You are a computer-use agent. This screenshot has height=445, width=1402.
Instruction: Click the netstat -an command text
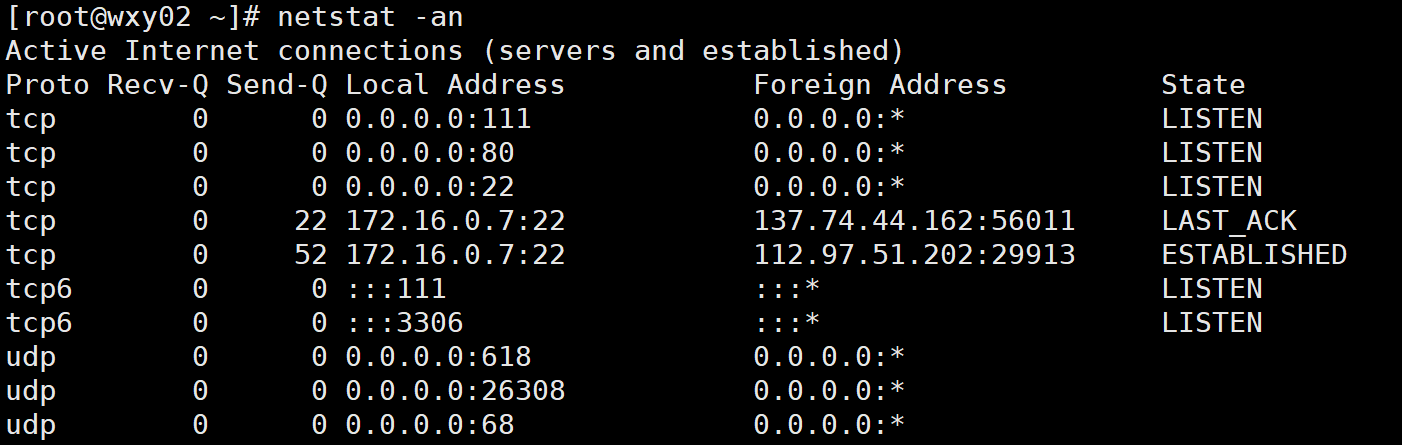(371, 16)
